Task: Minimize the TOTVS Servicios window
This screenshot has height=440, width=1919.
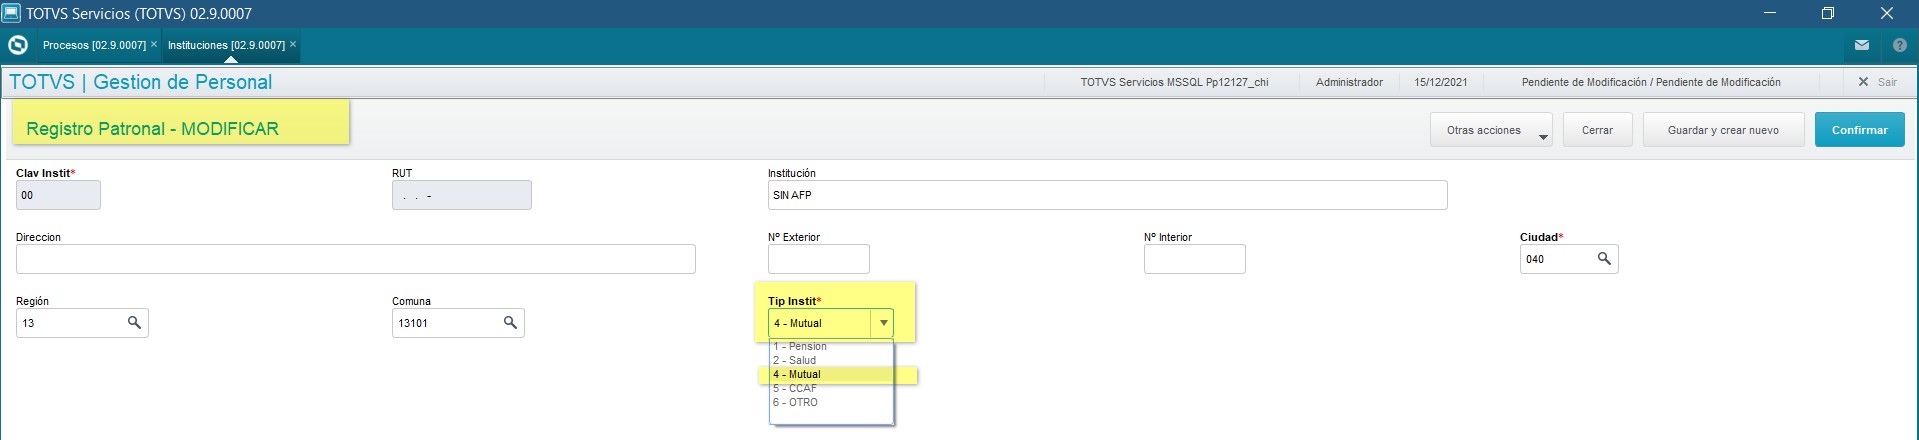Action: pos(1769,13)
